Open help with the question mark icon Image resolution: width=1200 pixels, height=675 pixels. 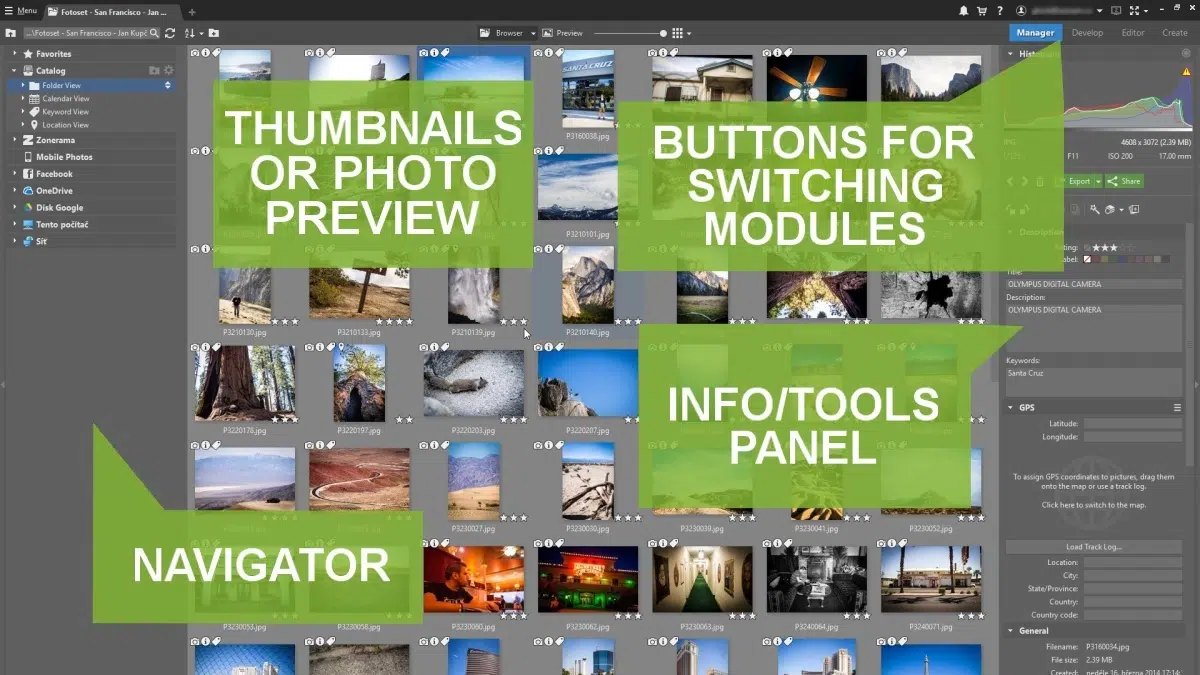tap(1001, 11)
